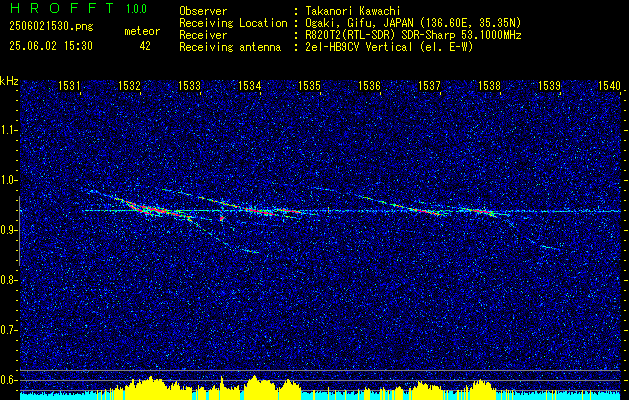
Task: Click the 1531 time marker
Action: [69, 85]
